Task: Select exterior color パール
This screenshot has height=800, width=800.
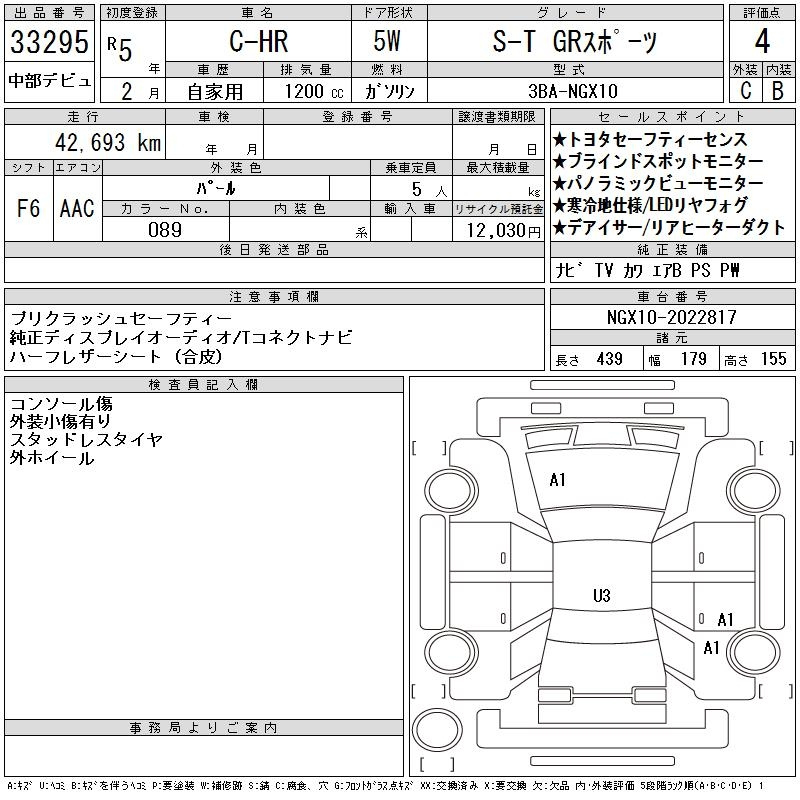Action: [216, 188]
